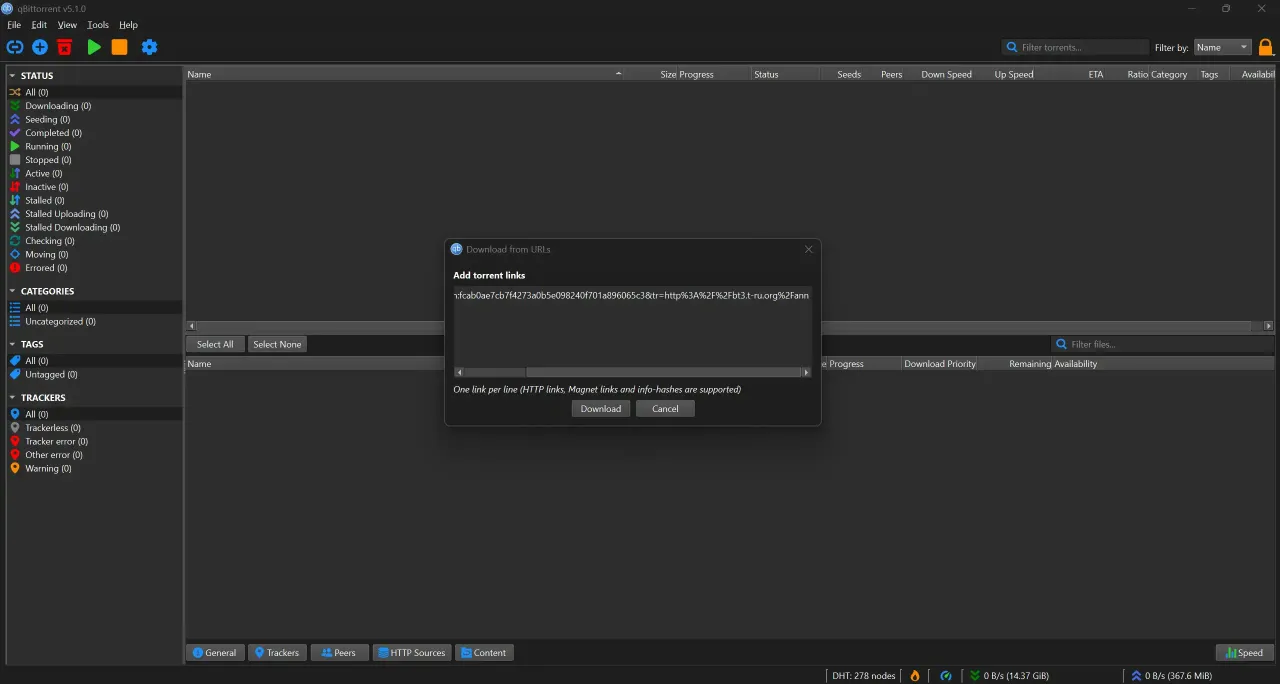The image size is (1280, 684).
Task: Click the Select All button
Action: [215, 344]
